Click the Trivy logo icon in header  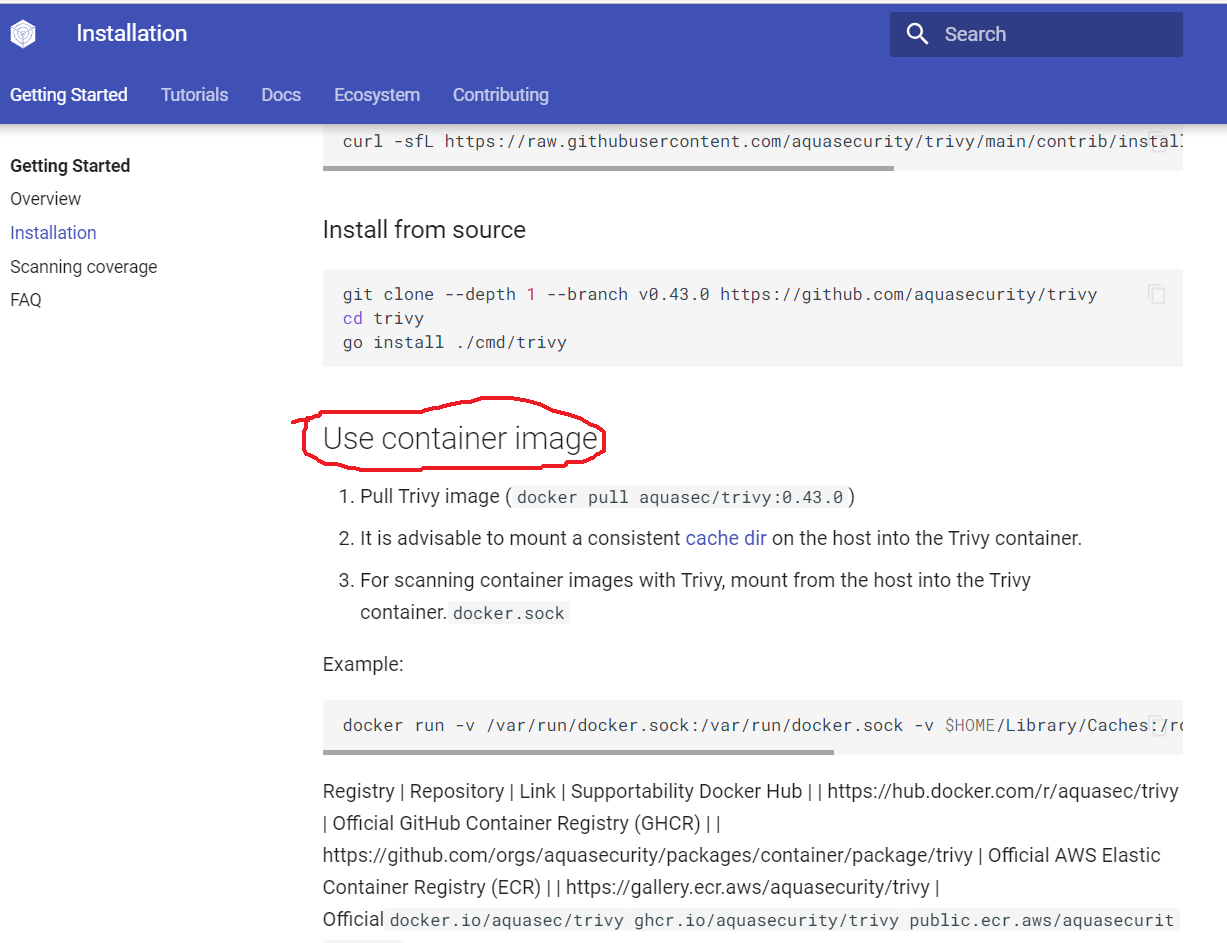pyautogui.click(x=23, y=35)
